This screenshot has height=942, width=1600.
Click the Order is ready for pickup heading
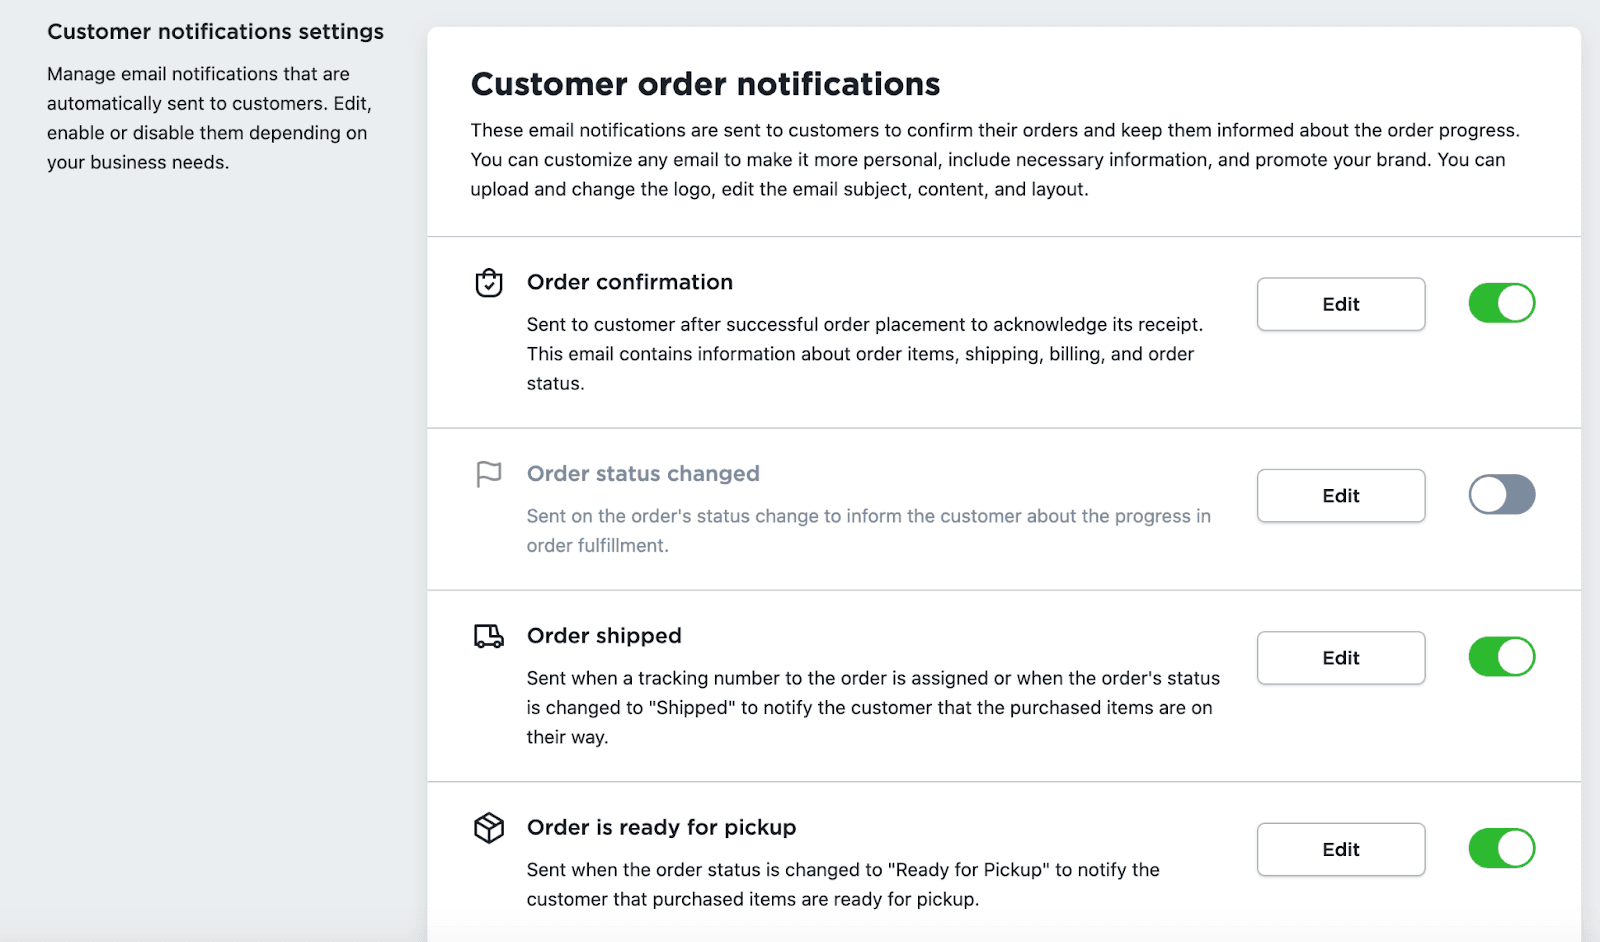point(661,828)
